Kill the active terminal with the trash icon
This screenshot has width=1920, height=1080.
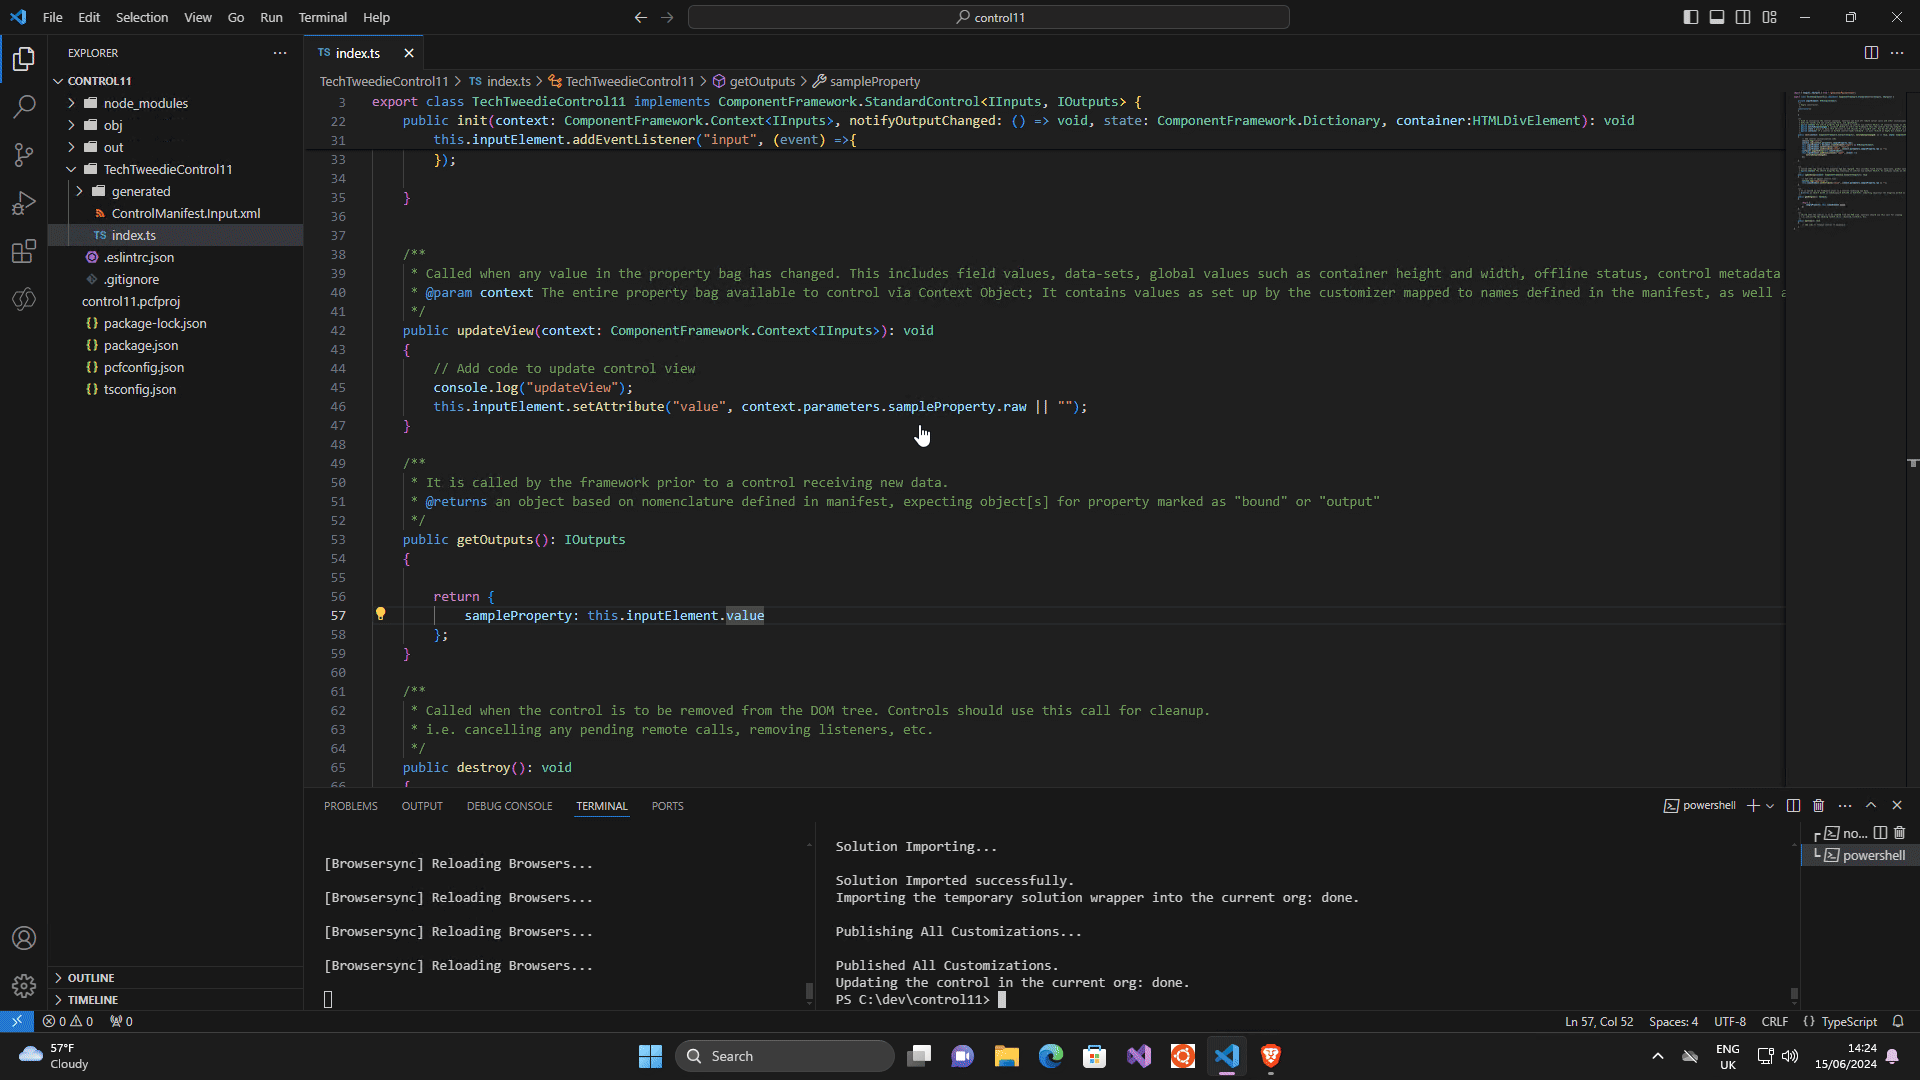tap(1820, 805)
